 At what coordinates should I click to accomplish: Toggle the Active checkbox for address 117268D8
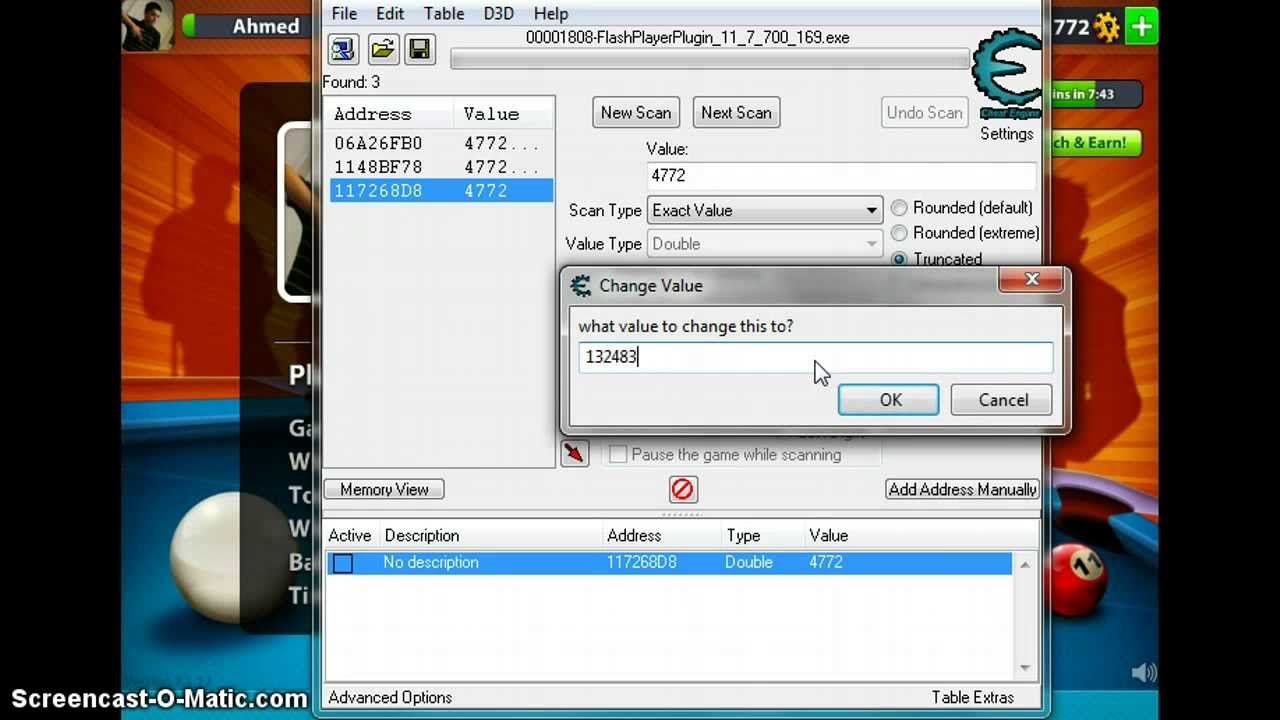[343, 563]
